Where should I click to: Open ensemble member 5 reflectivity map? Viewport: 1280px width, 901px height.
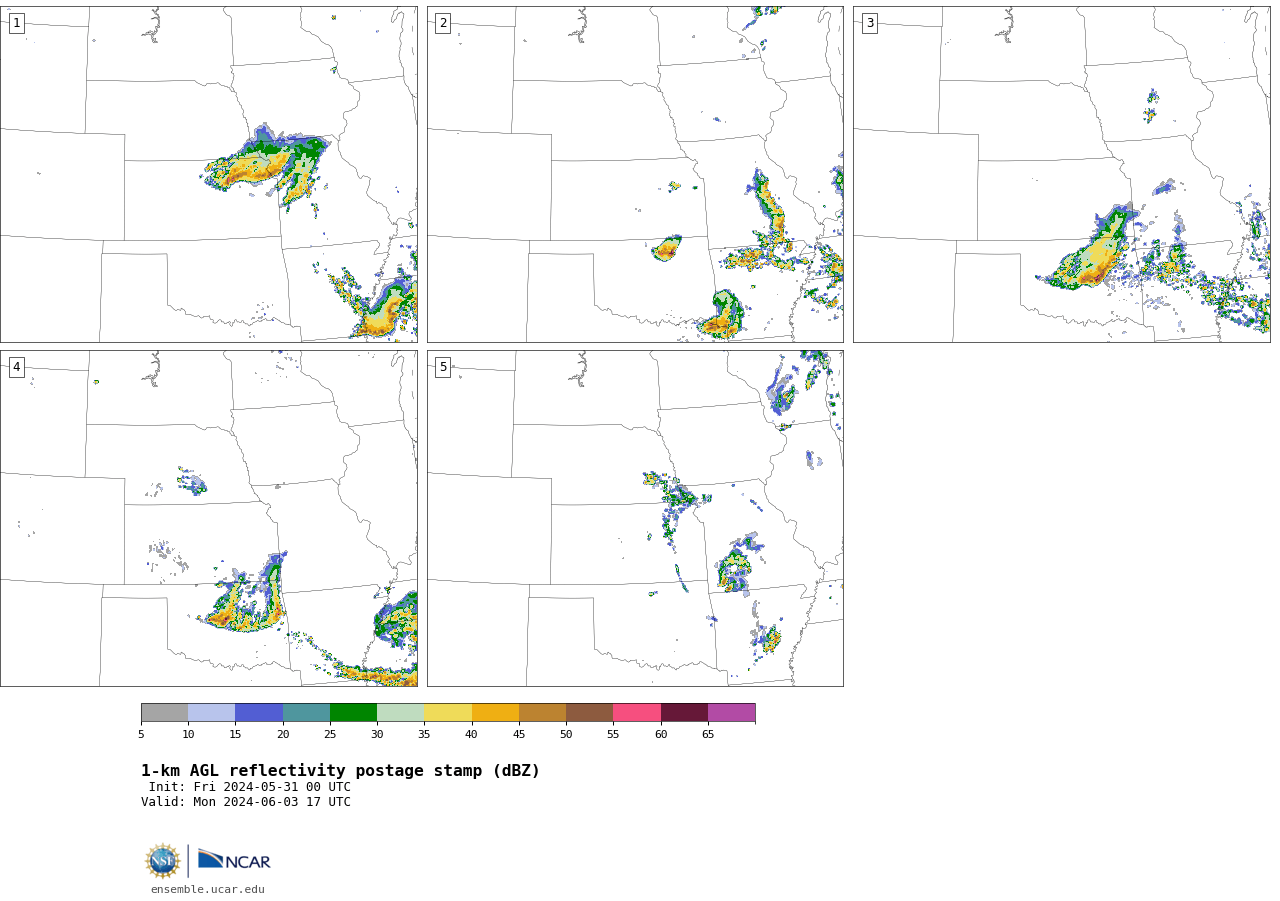pos(635,518)
